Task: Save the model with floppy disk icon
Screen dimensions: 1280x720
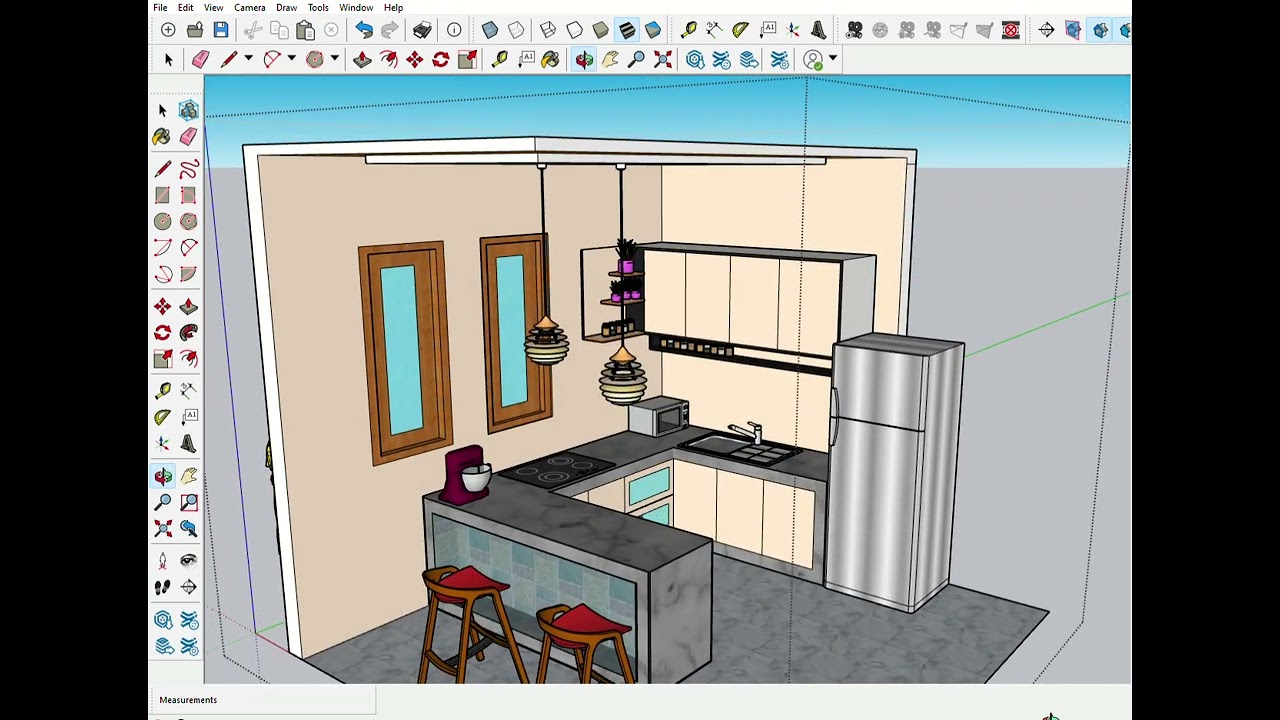Action: pos(221,30)
